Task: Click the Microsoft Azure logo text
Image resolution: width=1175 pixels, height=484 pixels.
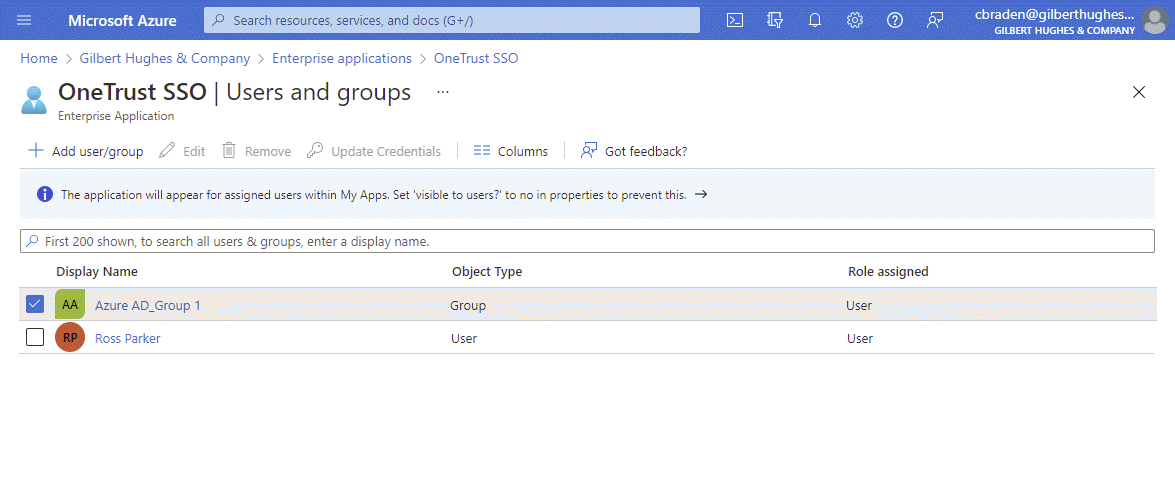Action: coord(122,20)
